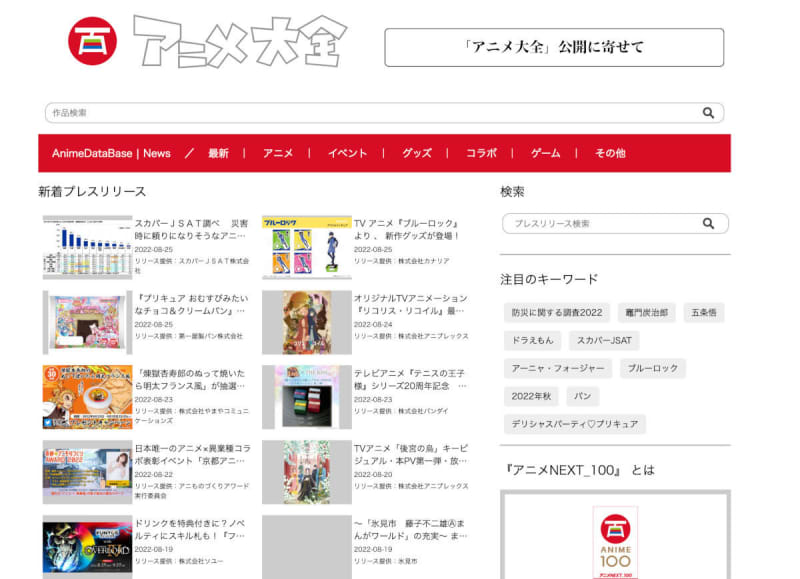Open 『プリキュア おむすびみたいなチョコ&クリームパン』 headline
Image resolution: width=800 pixels, height=579 pixels.
(x=191, y=305)
